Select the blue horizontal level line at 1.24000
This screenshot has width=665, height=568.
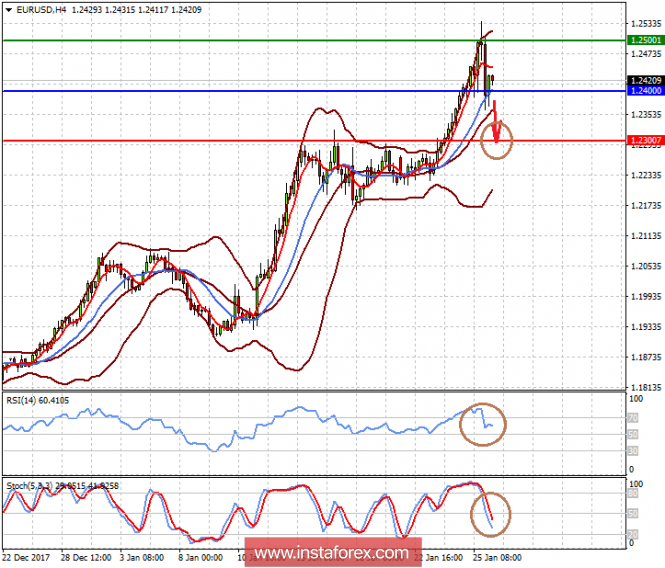pos(314,91)
